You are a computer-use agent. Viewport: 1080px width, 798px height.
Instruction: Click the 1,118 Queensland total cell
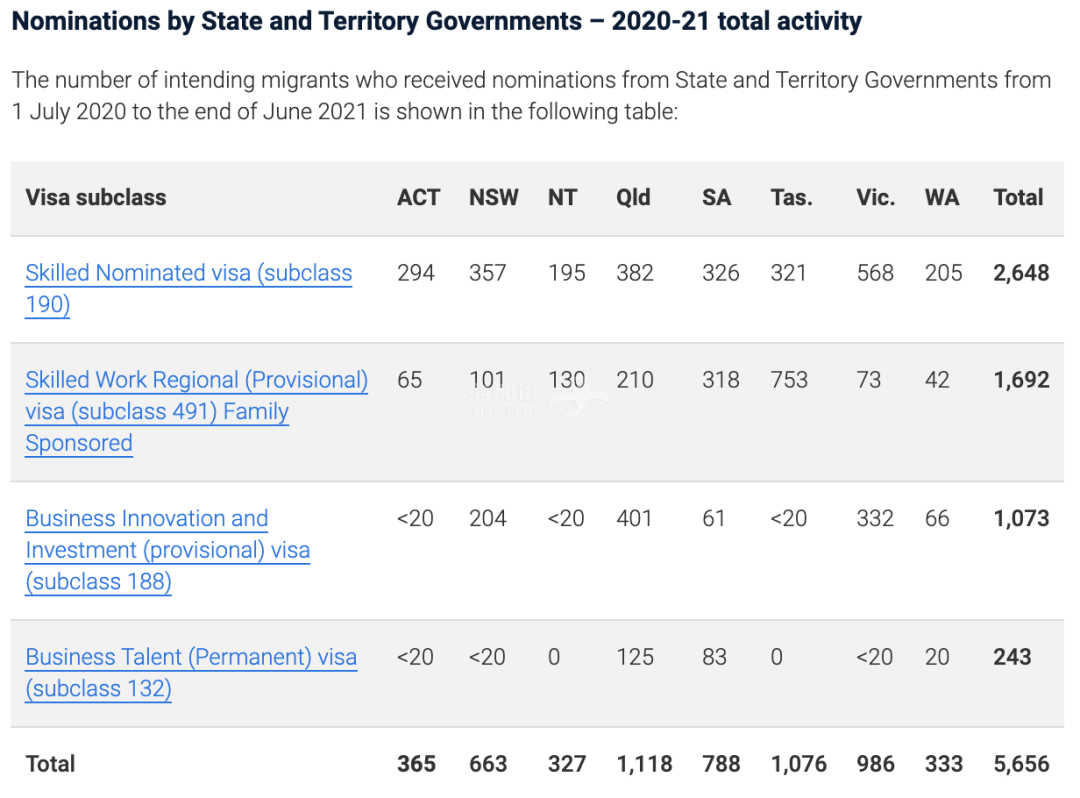tap(644, 765)
